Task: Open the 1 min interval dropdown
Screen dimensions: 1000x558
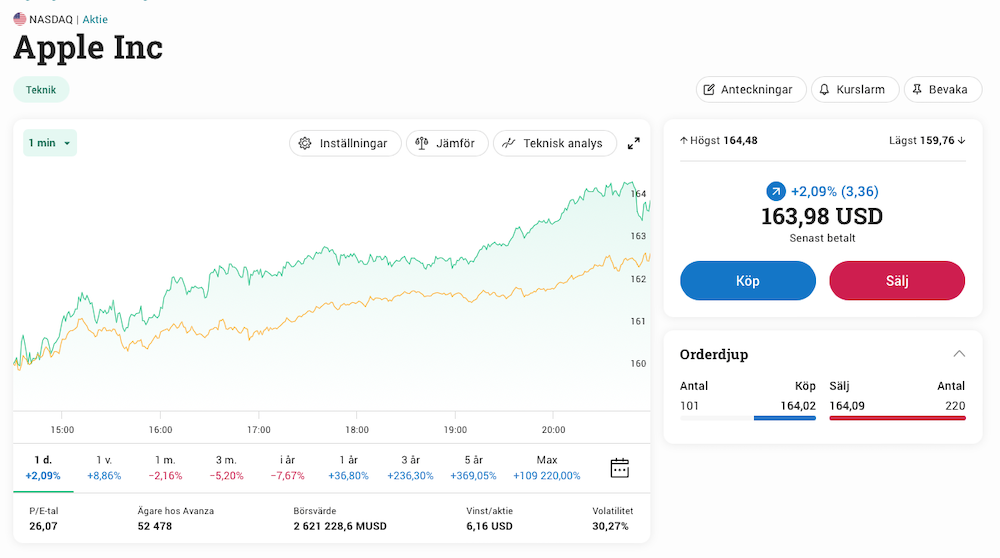Action: click(50, 143)
